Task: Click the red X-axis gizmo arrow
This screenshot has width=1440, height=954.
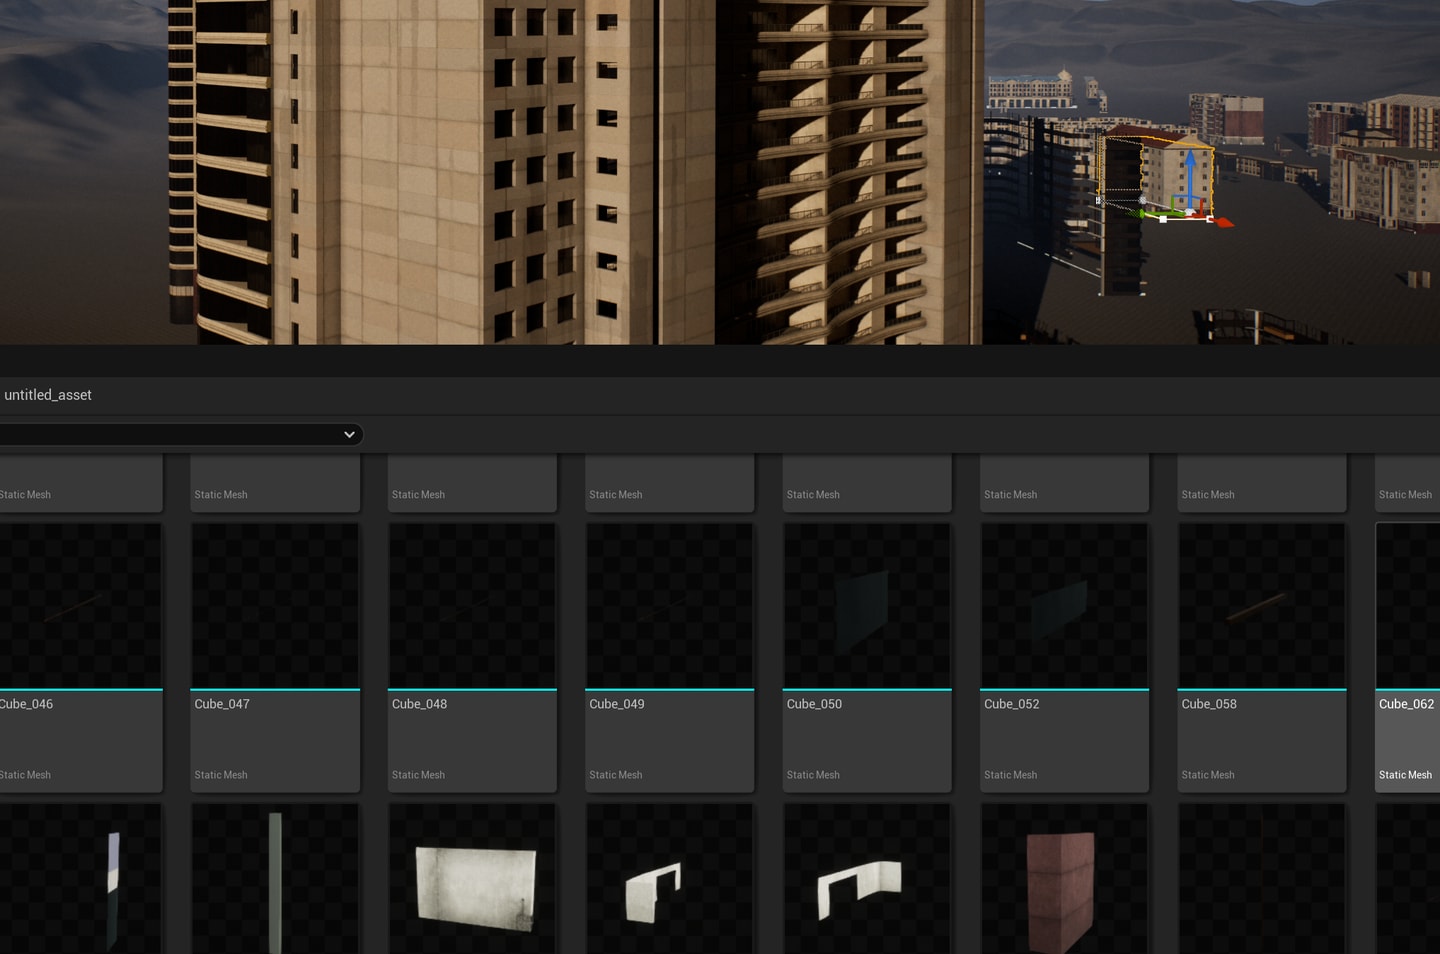Action: tap(1222, 222)
